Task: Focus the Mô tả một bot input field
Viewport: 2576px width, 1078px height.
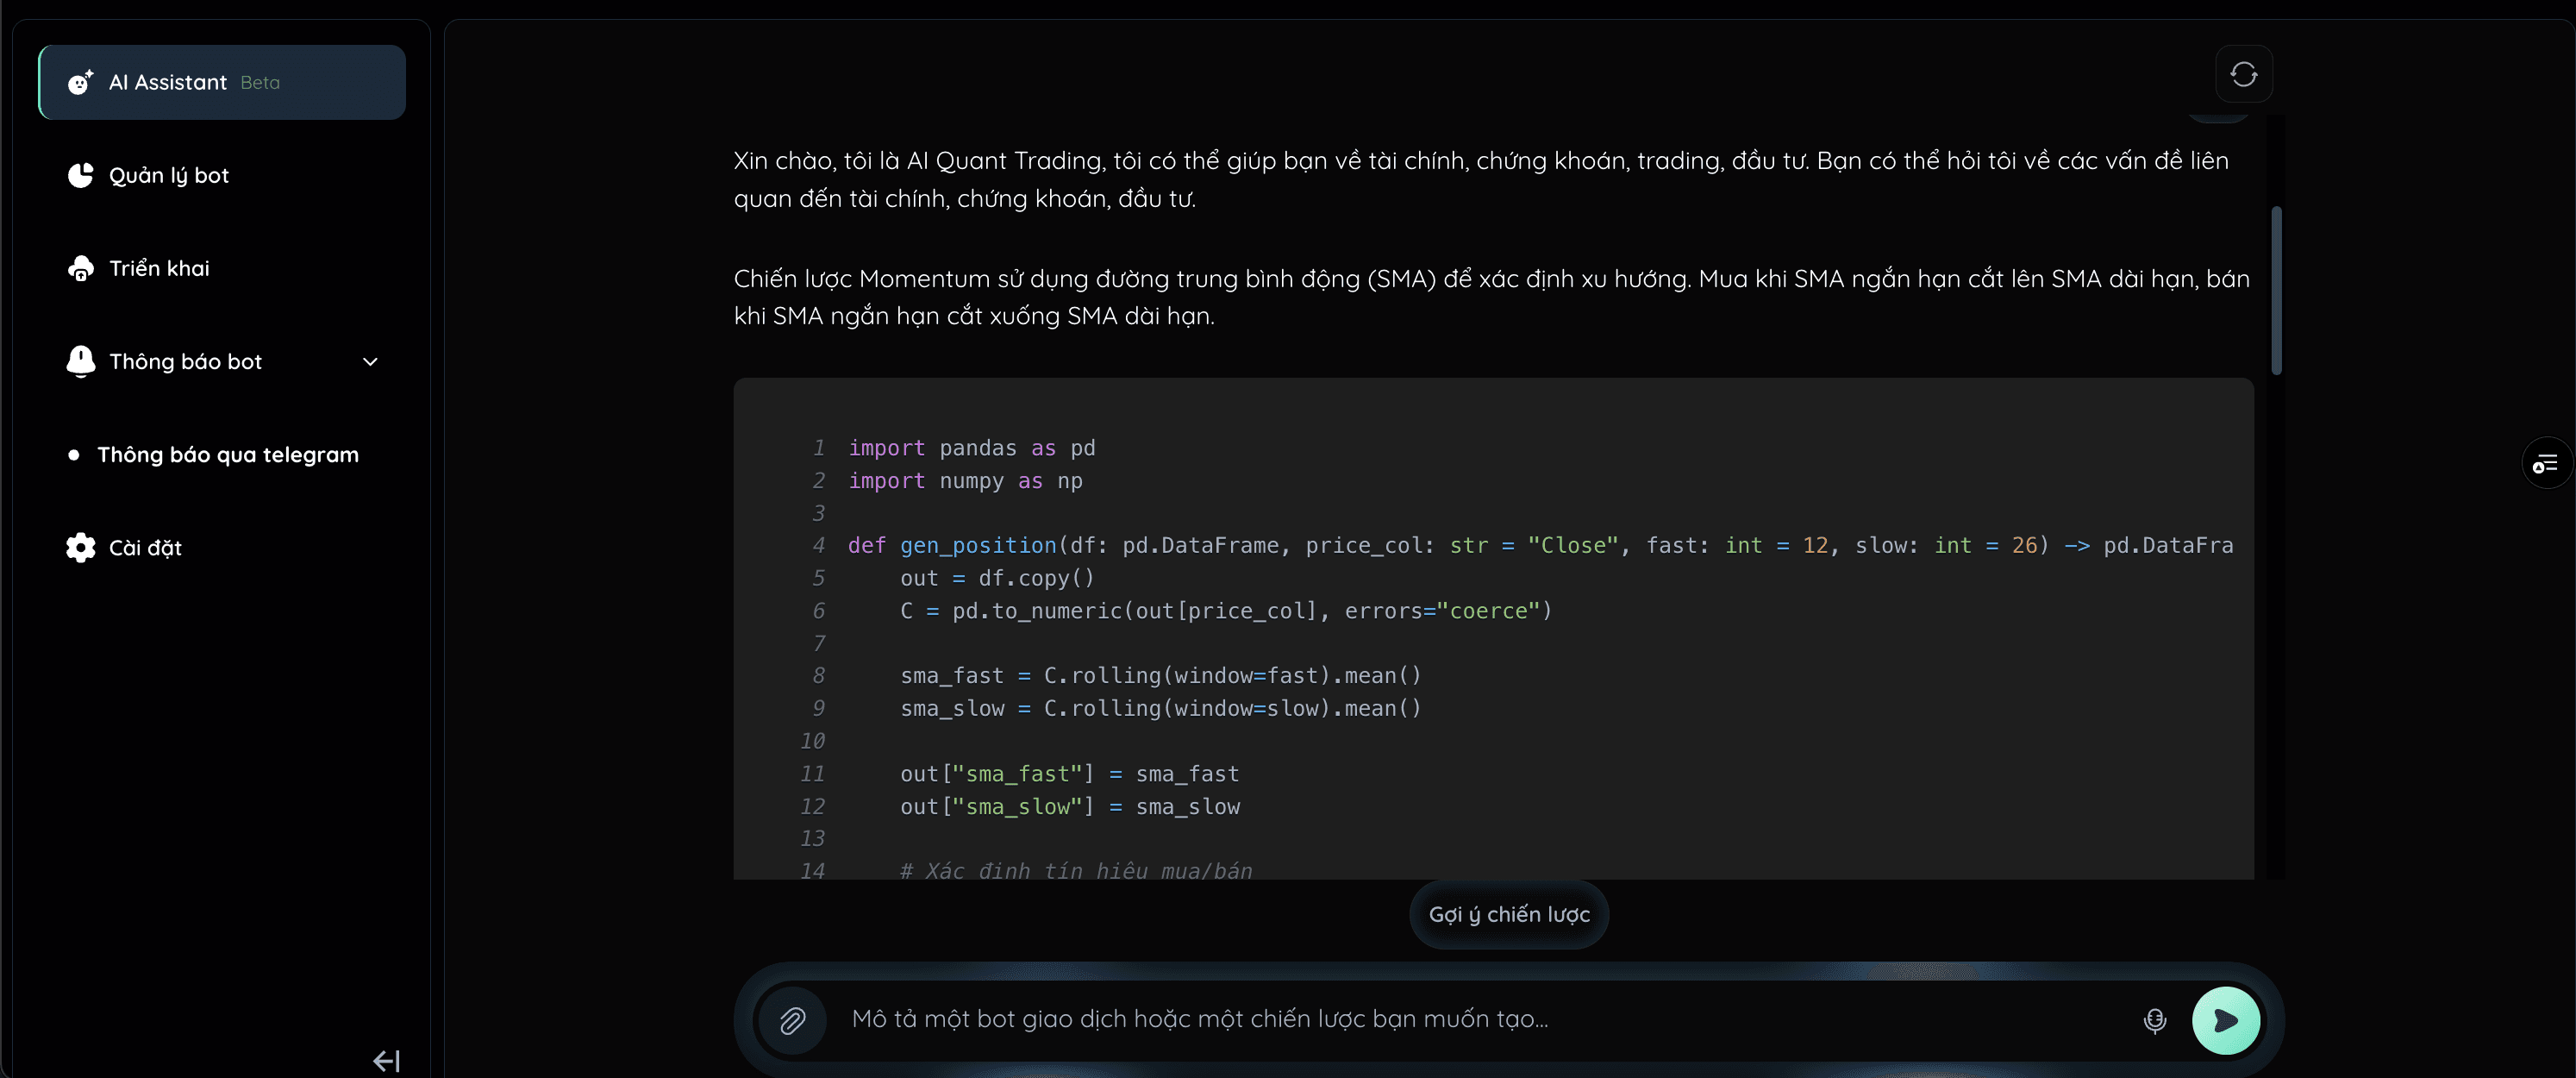Action: tap(1480, 1019)
